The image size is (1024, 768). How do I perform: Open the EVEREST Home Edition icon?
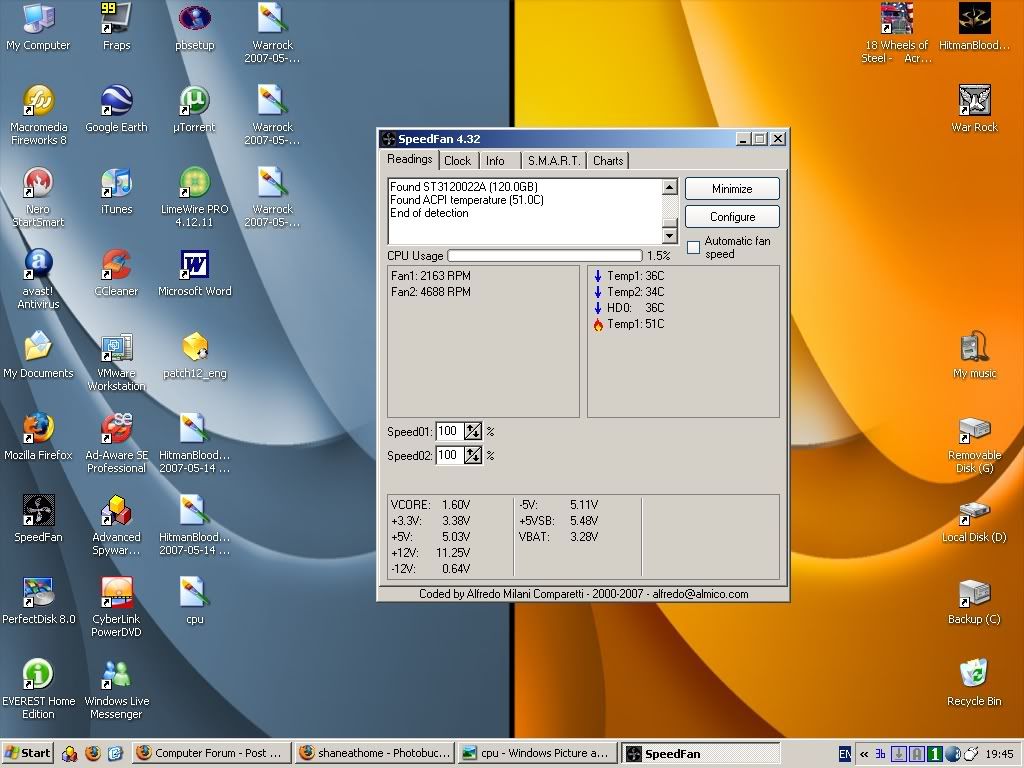click(x=38, y=675)
